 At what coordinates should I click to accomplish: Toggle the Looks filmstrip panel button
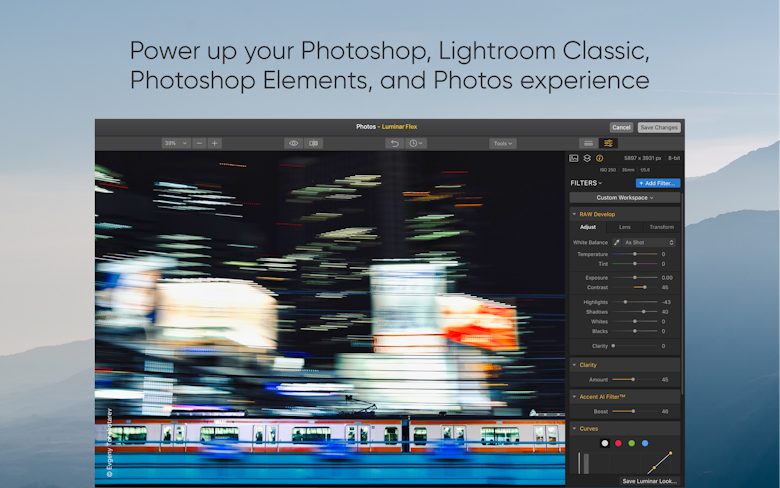coord(588,143)
